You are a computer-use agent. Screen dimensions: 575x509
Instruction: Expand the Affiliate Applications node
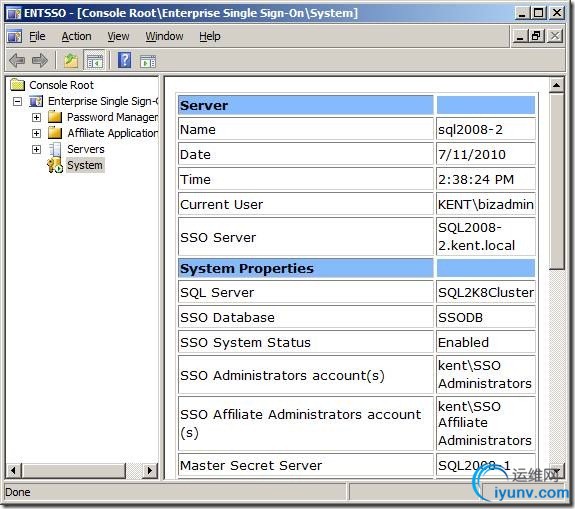click(x=36, y=133)
